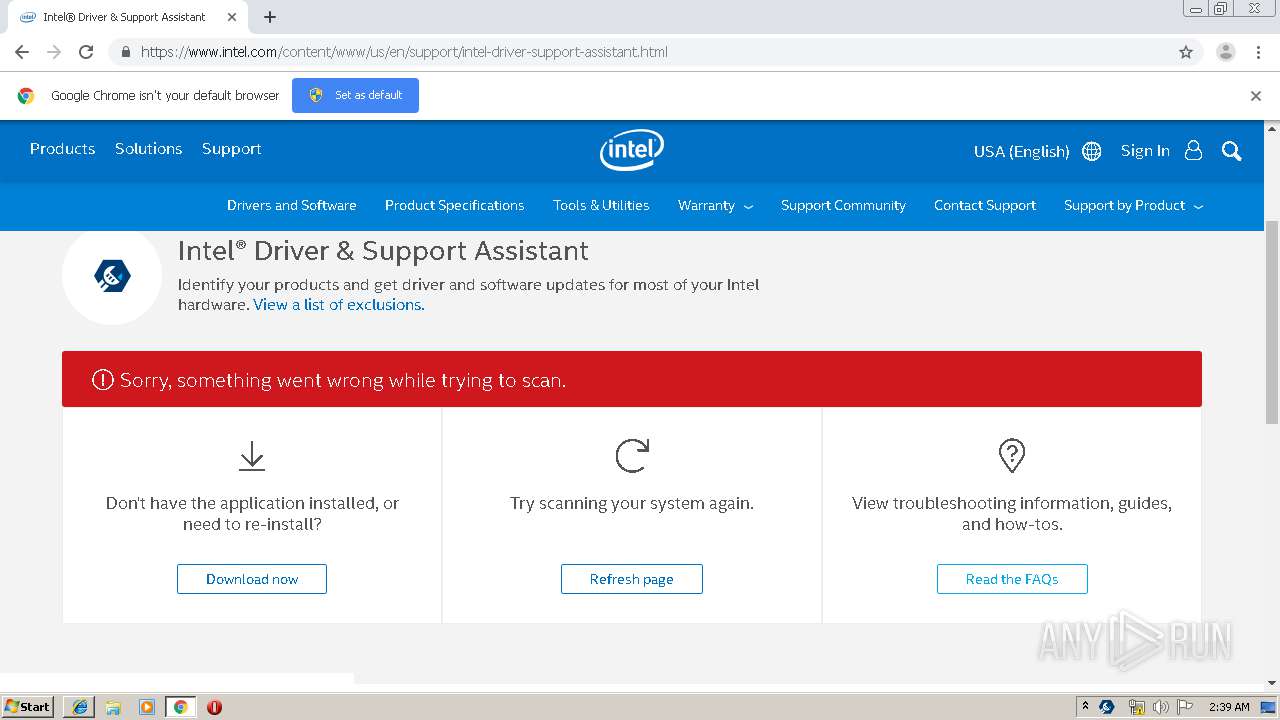Open Tools & Utilities
The image size is (1280, 720).
(x=601, y=205)
